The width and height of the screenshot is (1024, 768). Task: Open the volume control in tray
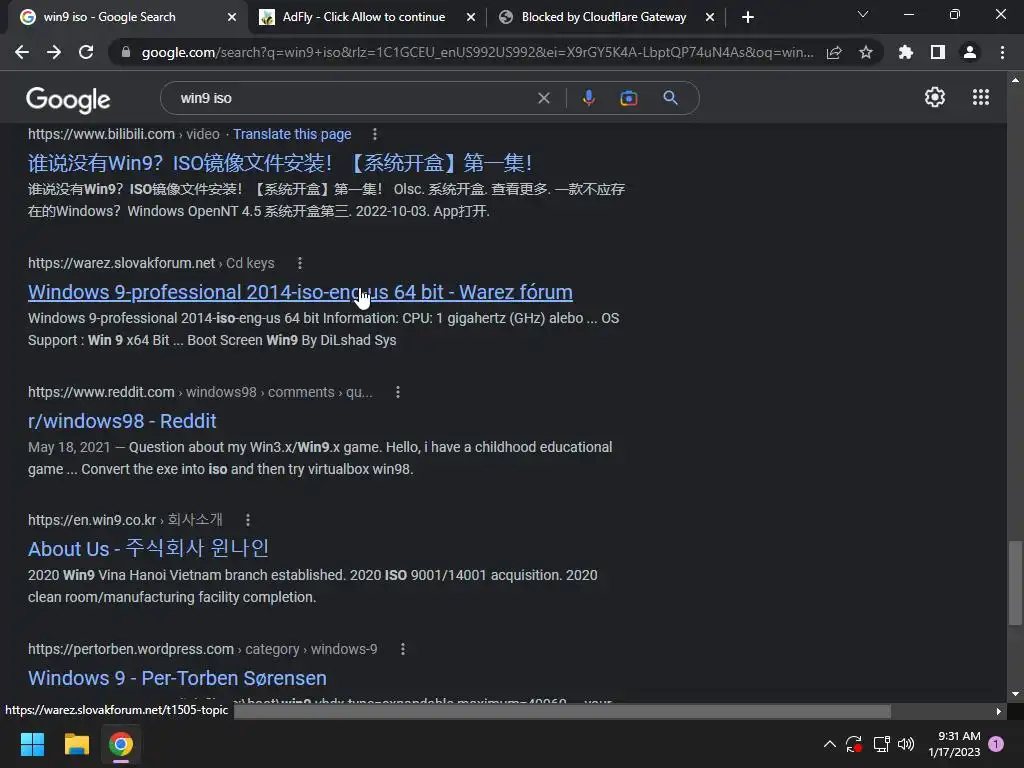(906, 744)
